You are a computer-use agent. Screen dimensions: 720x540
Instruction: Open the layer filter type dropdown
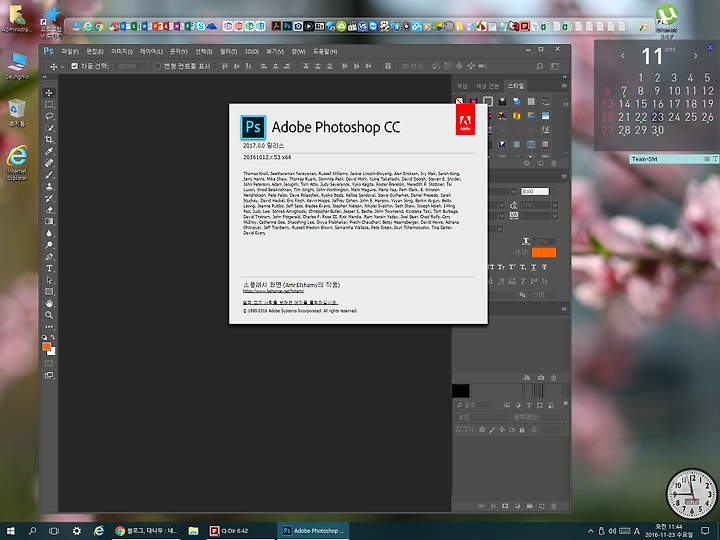(x=475, y=405)
